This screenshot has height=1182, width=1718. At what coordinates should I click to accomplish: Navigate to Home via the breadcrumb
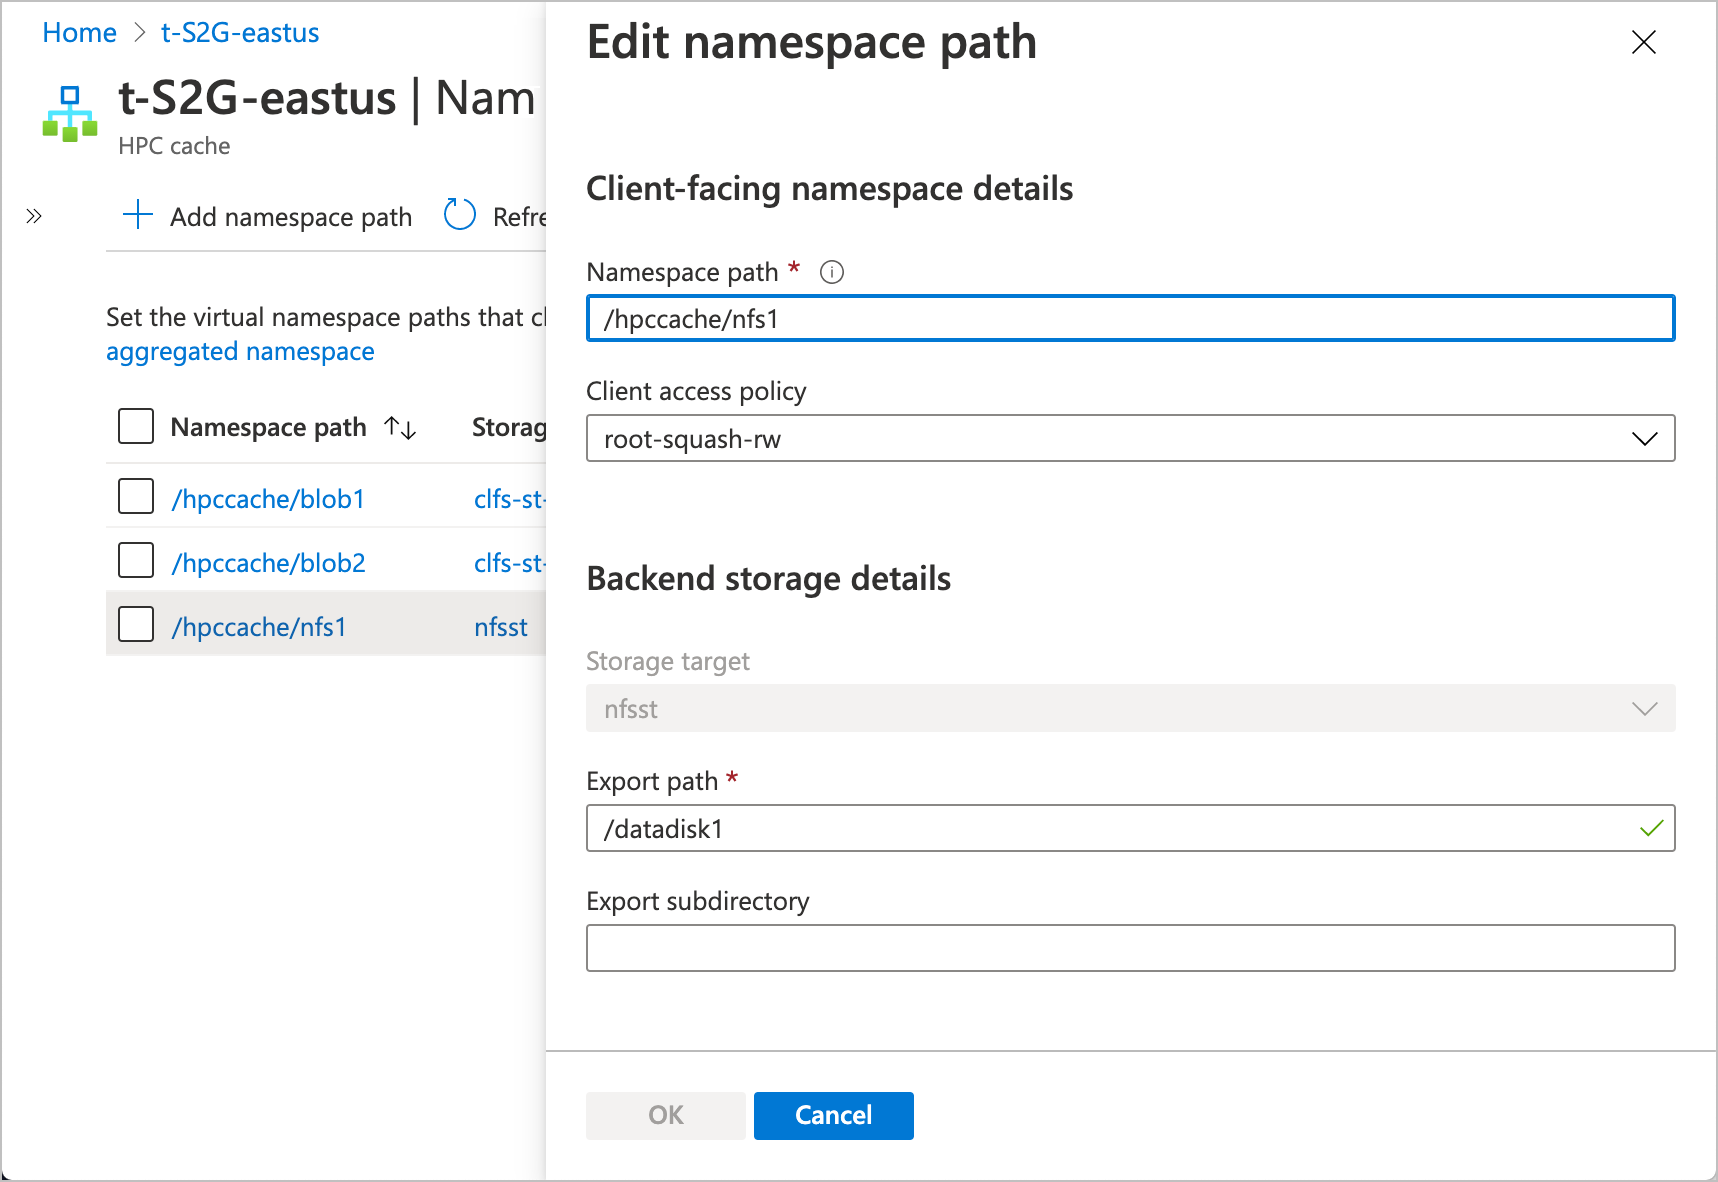pos(79,32)
